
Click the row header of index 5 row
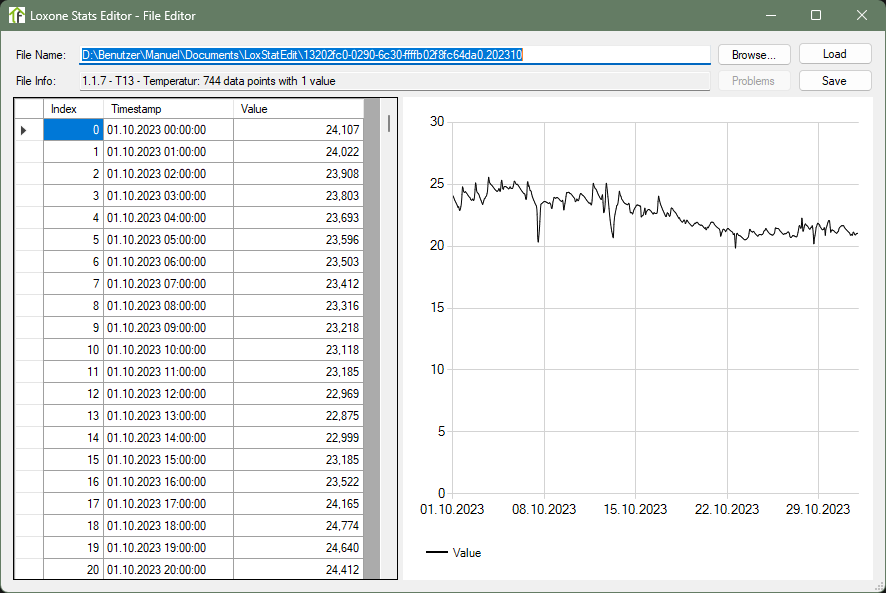click(29, 240)
